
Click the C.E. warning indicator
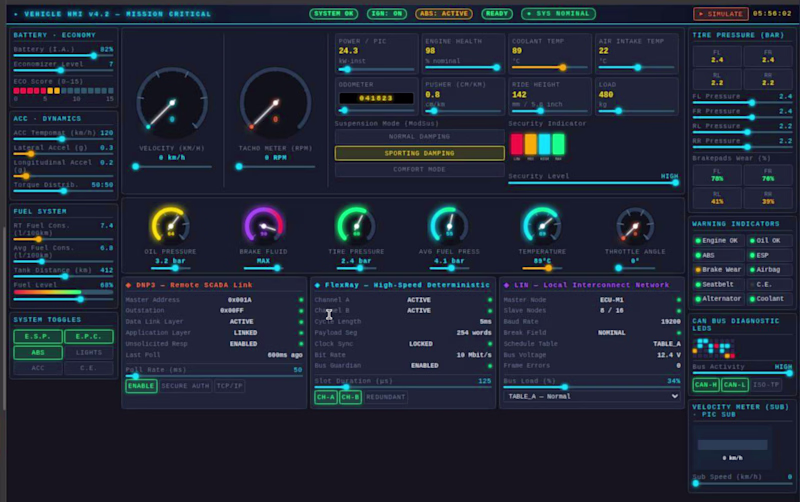pyautogui.click(x=769, y=284)
